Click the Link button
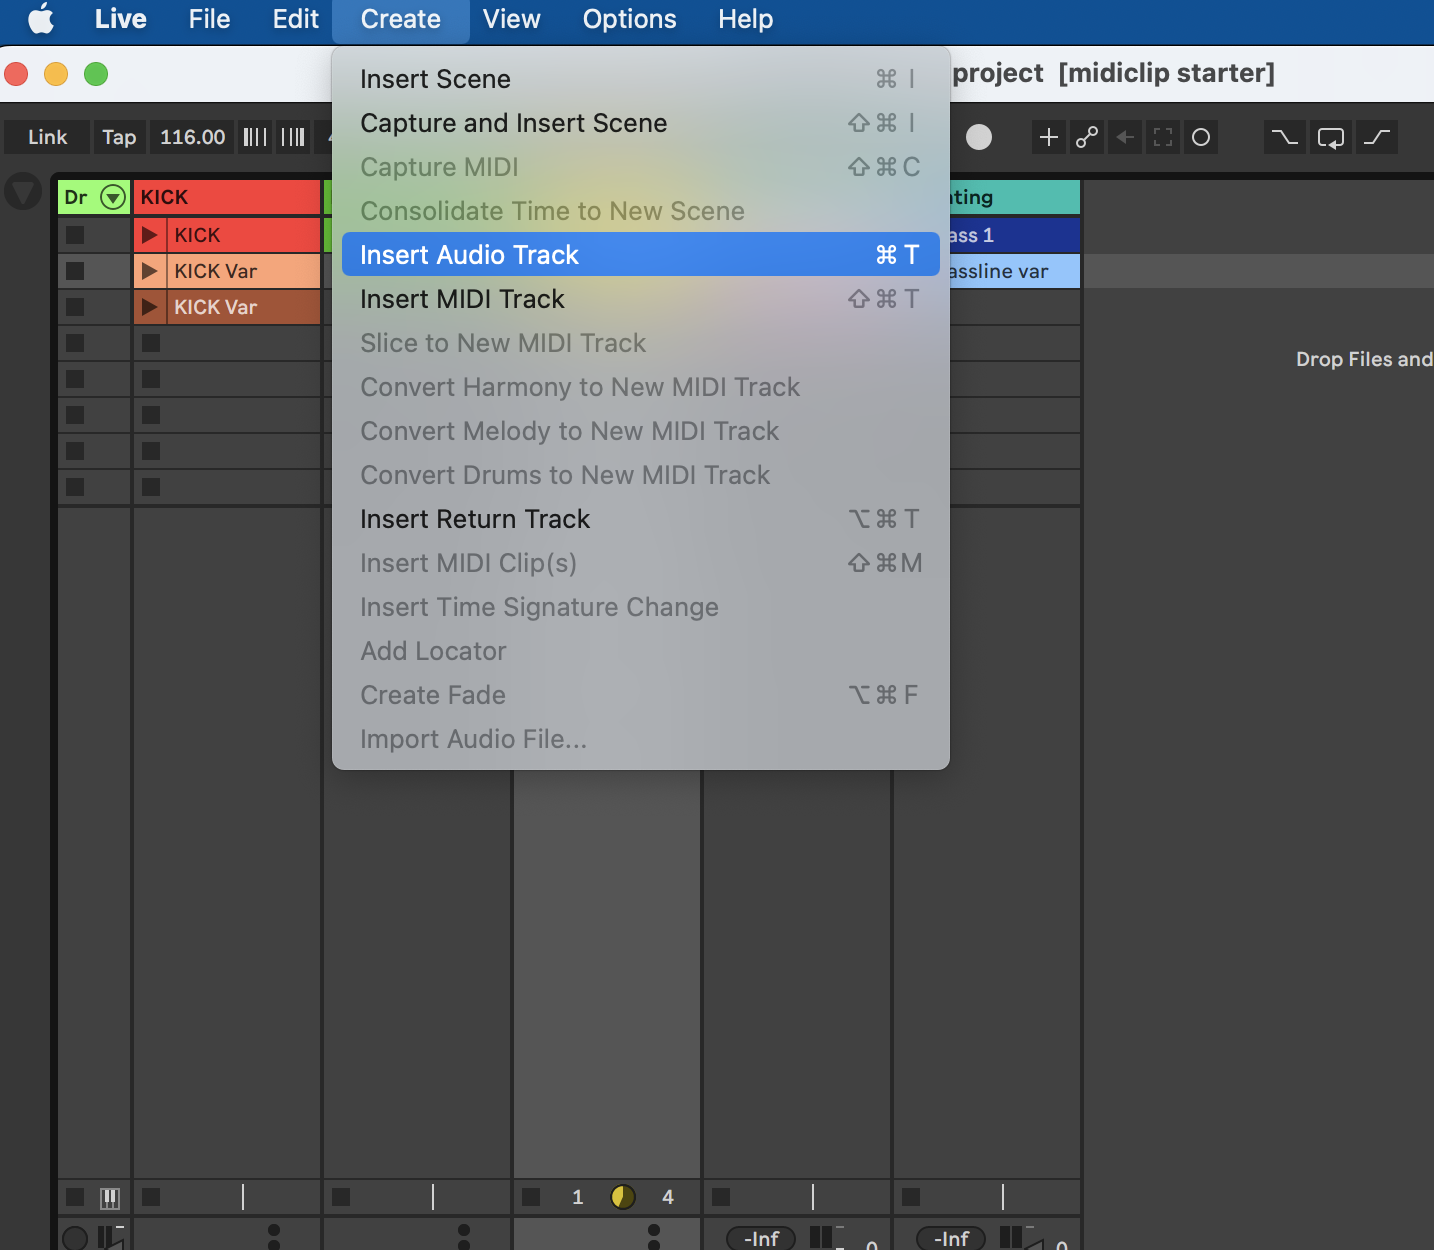The image size is (1434, 1250). (x=47, y=137)
